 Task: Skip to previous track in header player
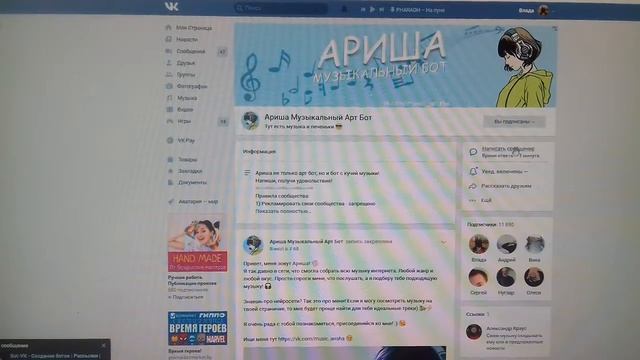(x=362, y=9)
